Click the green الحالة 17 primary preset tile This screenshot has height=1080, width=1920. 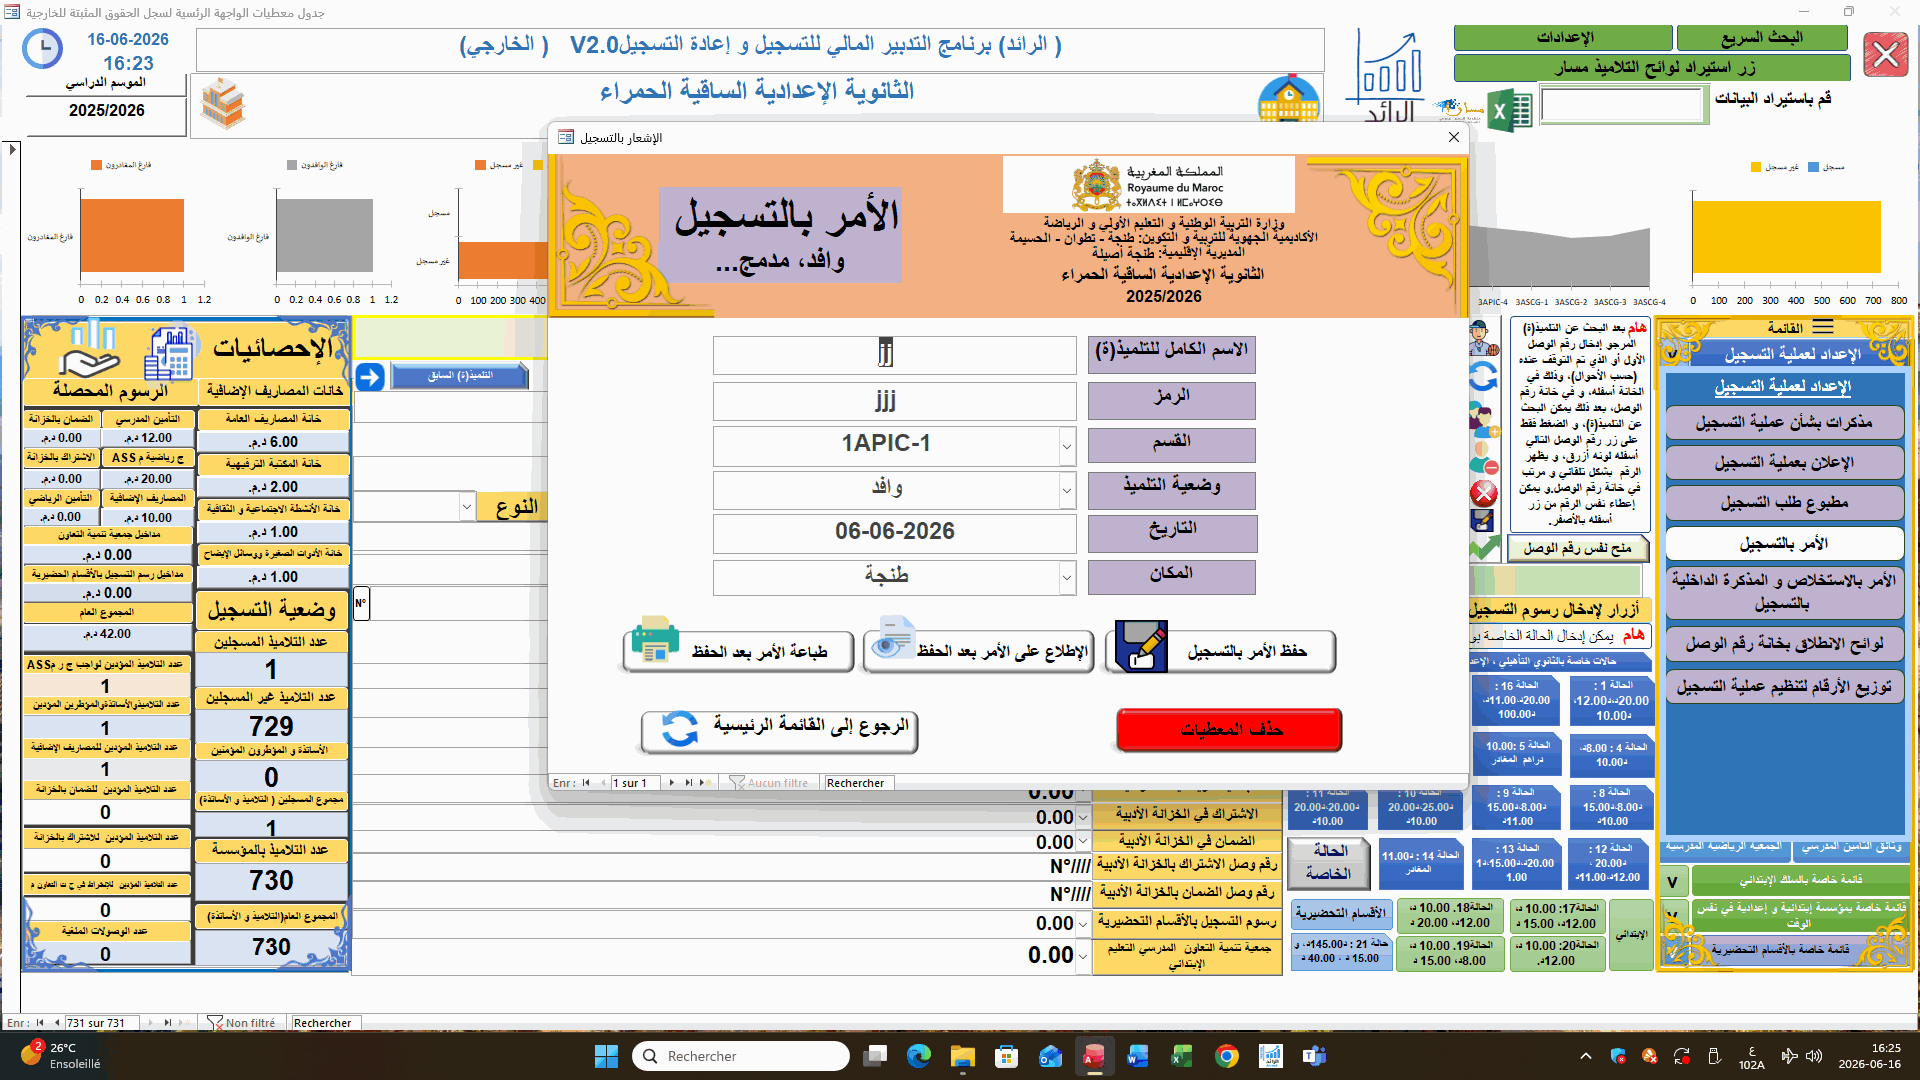pos(1557,916)
